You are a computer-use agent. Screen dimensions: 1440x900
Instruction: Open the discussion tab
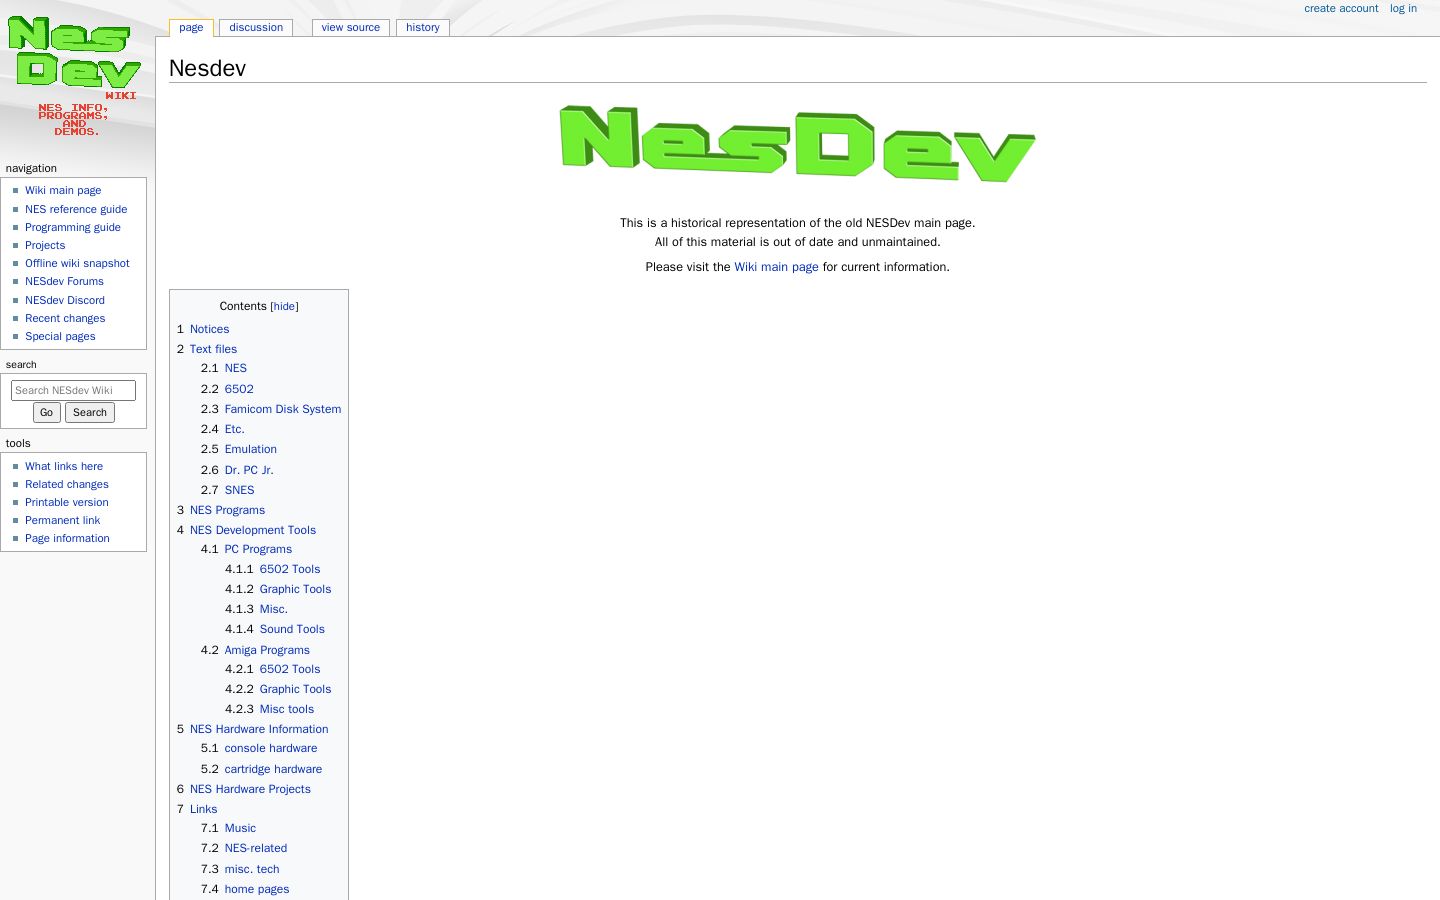tap(256, 27)
